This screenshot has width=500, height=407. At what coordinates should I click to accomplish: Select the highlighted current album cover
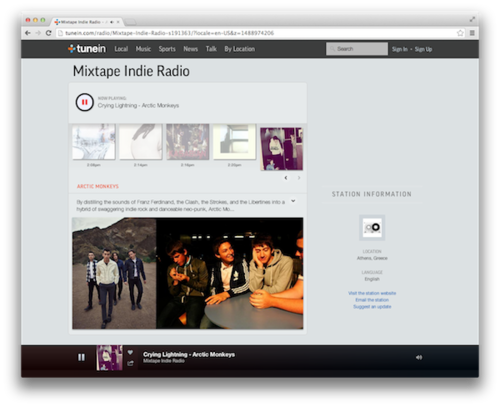pyautogui.click(x=281, y=149)
